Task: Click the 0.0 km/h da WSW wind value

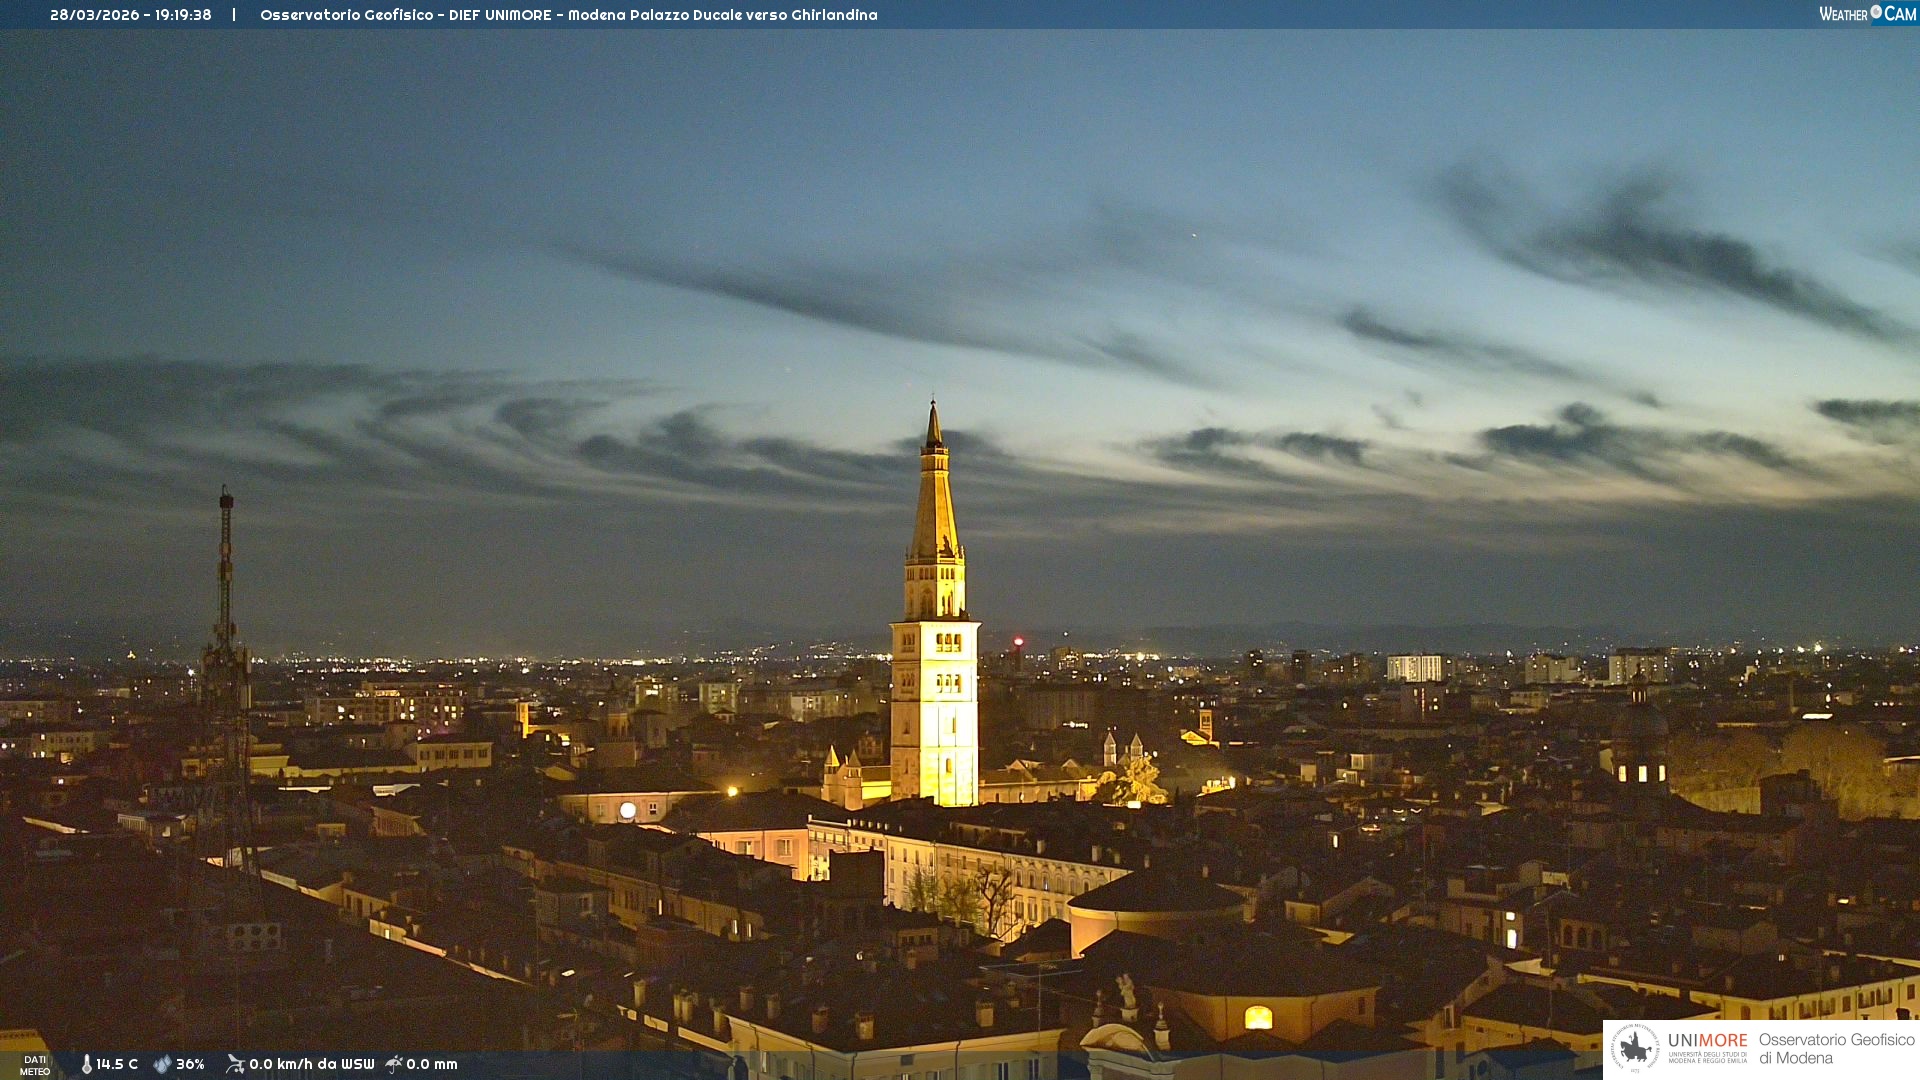Action: (x=311, y=1064)
